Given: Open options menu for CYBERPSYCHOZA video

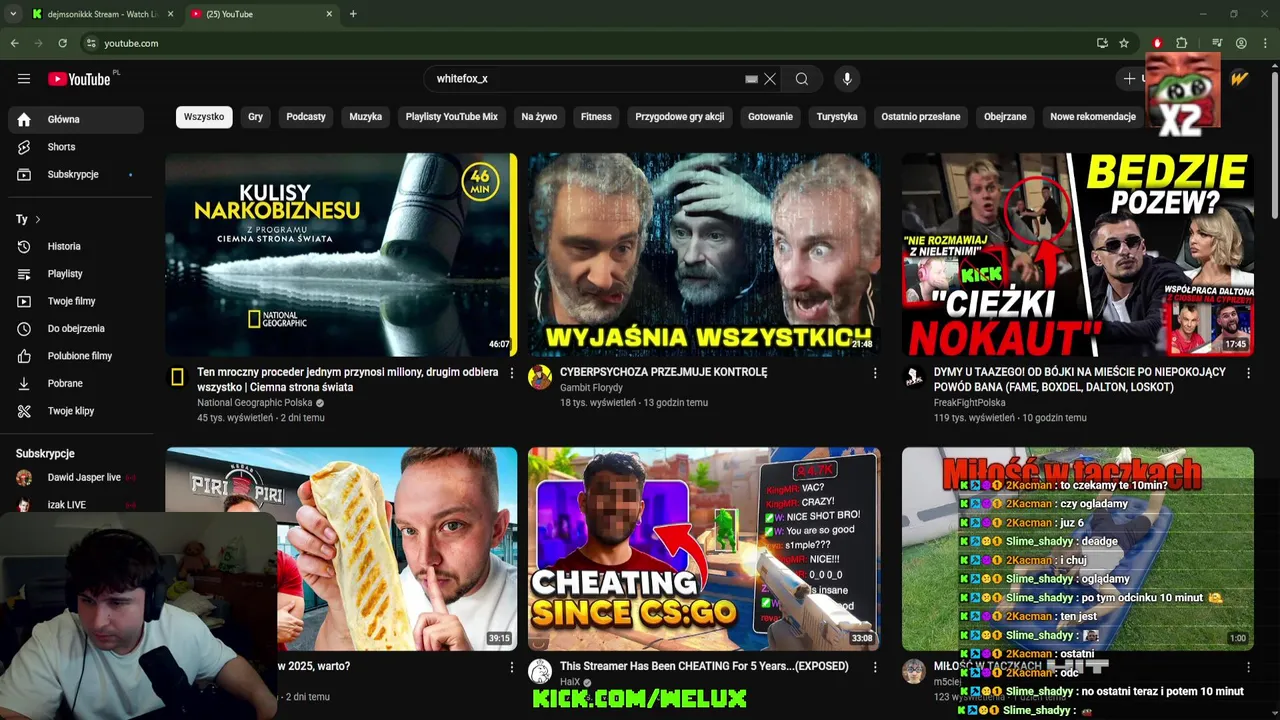Looking at the screenshot, I should coord(875,373).
